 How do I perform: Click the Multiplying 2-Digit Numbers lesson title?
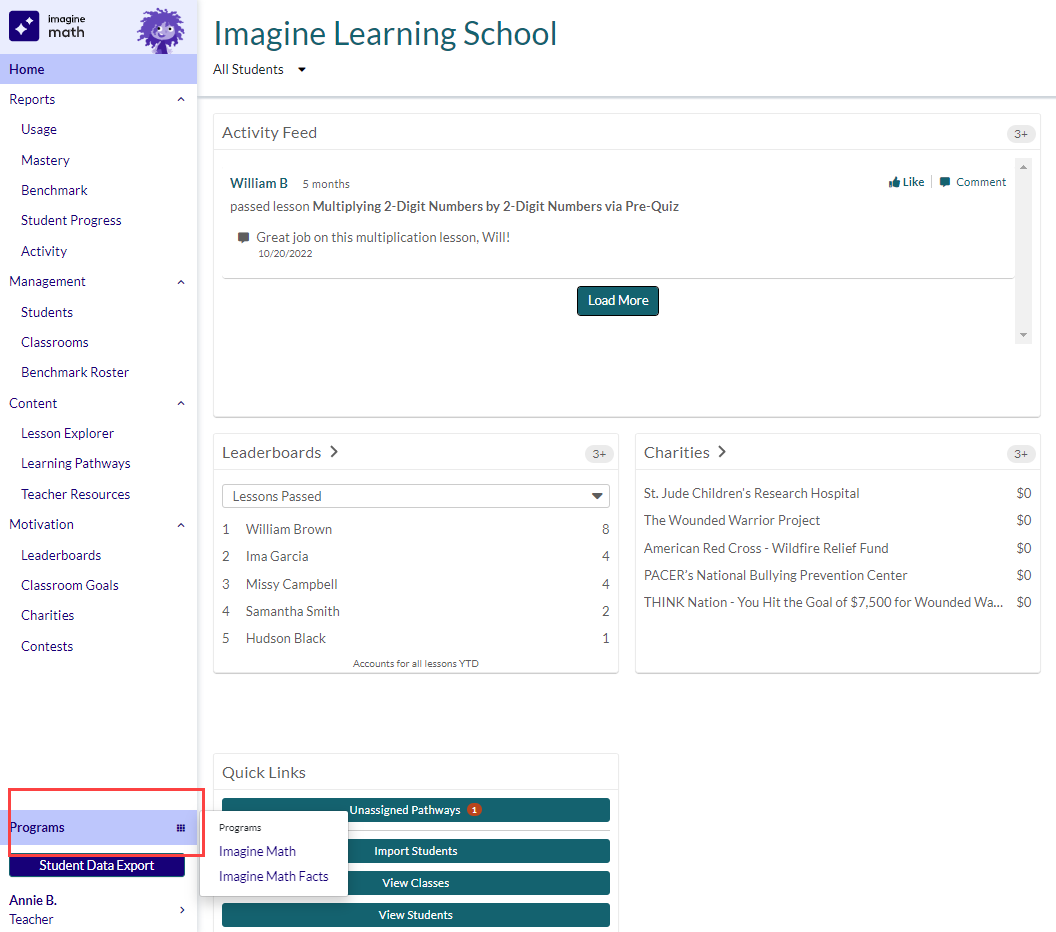coord(495,206)
